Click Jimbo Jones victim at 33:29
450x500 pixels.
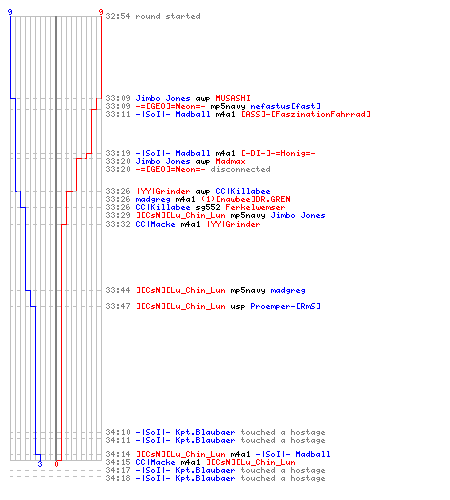click(298, 215)
